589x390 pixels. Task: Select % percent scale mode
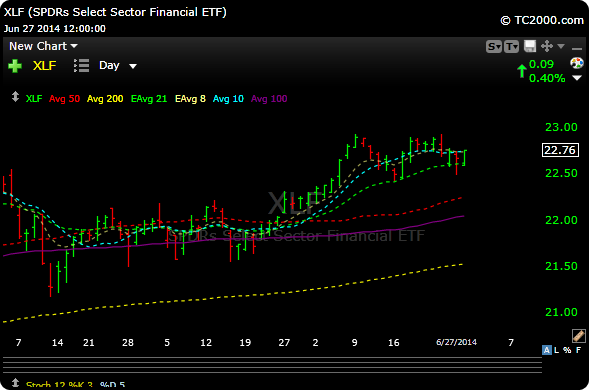pyautogui.click(x=567, y=350)
